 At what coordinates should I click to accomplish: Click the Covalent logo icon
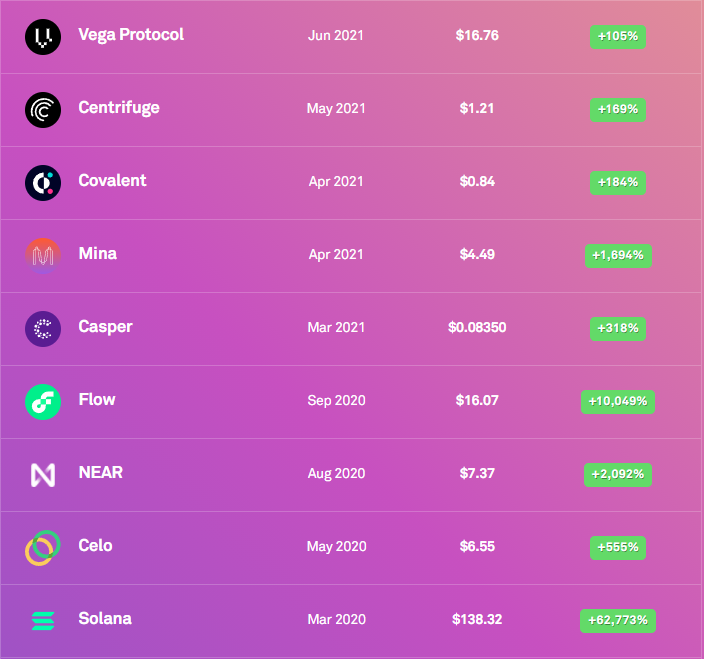pyautogui.click(x=43, y=183)
